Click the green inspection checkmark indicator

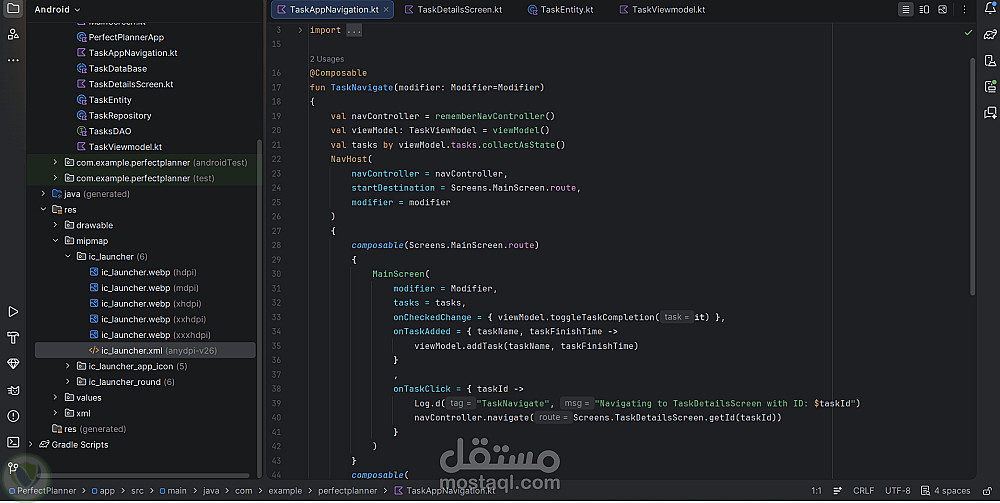coord(968,32)
